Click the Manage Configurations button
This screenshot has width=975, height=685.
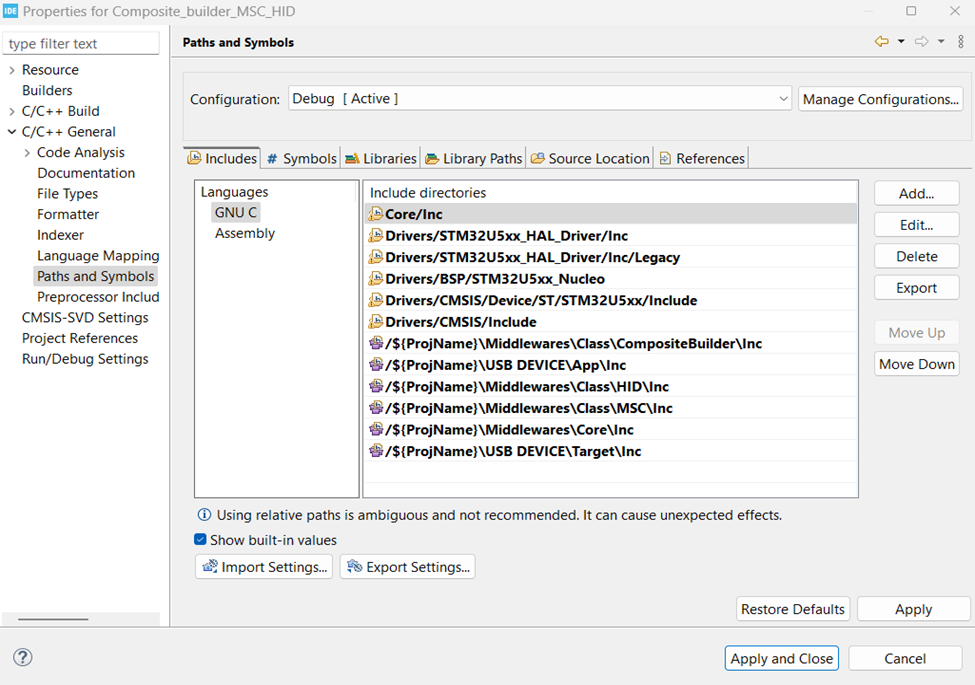pos(880,98)
